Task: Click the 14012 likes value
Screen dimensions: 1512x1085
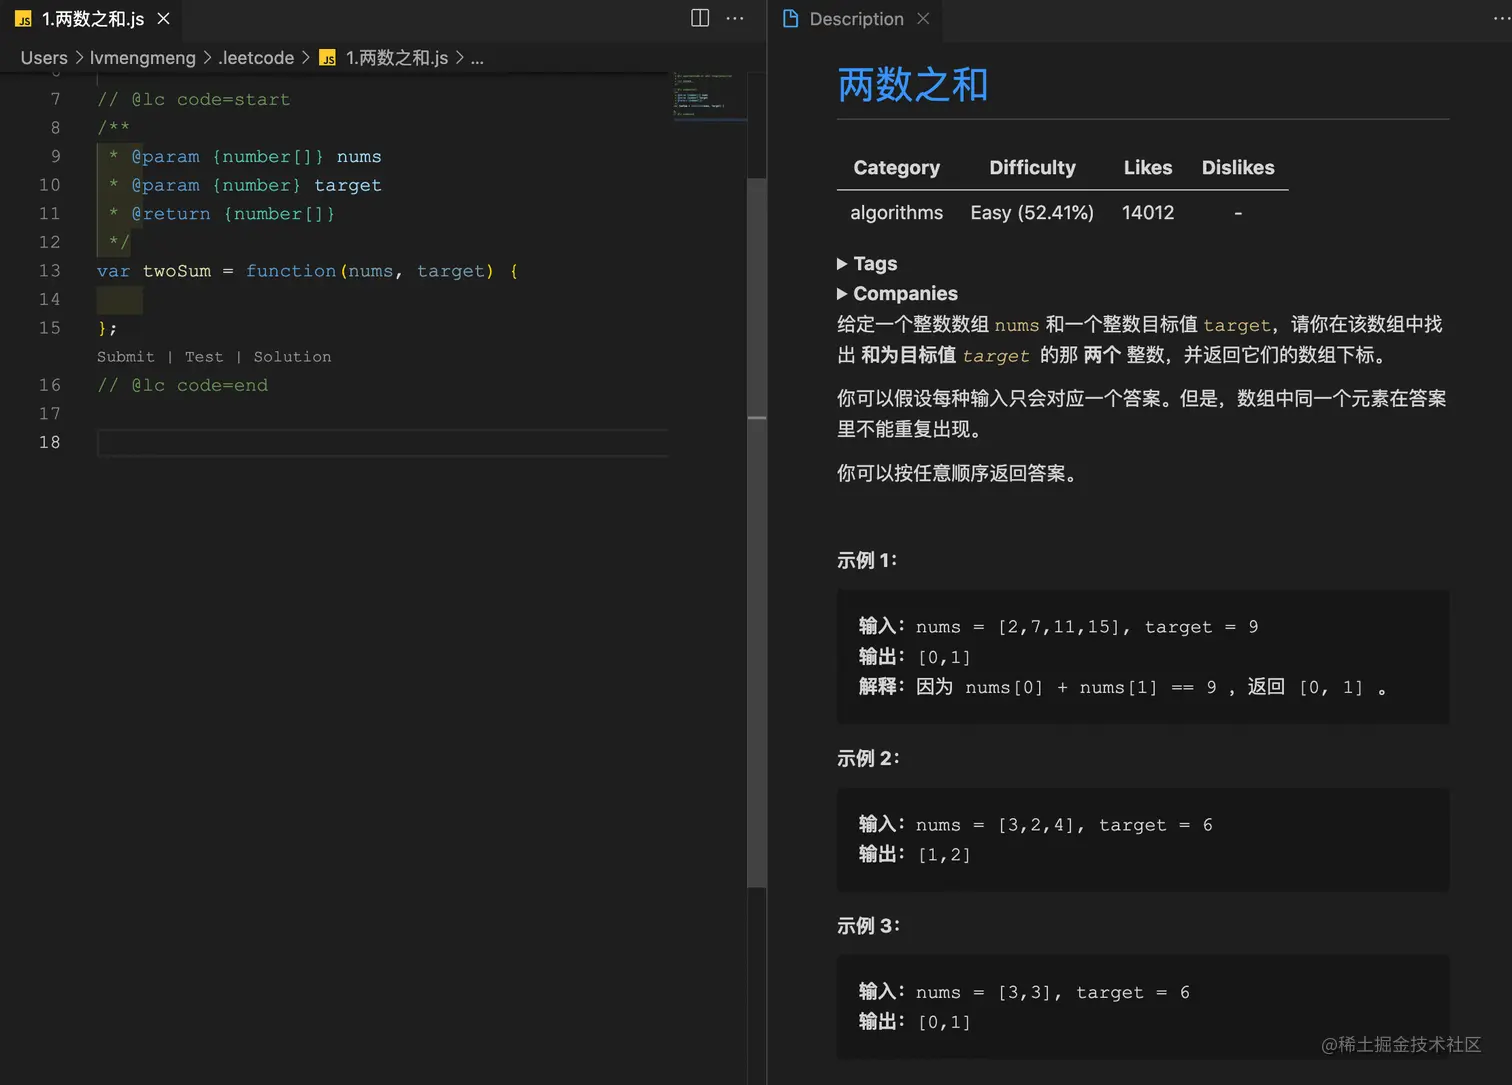Action: (x=1148, y=213)
